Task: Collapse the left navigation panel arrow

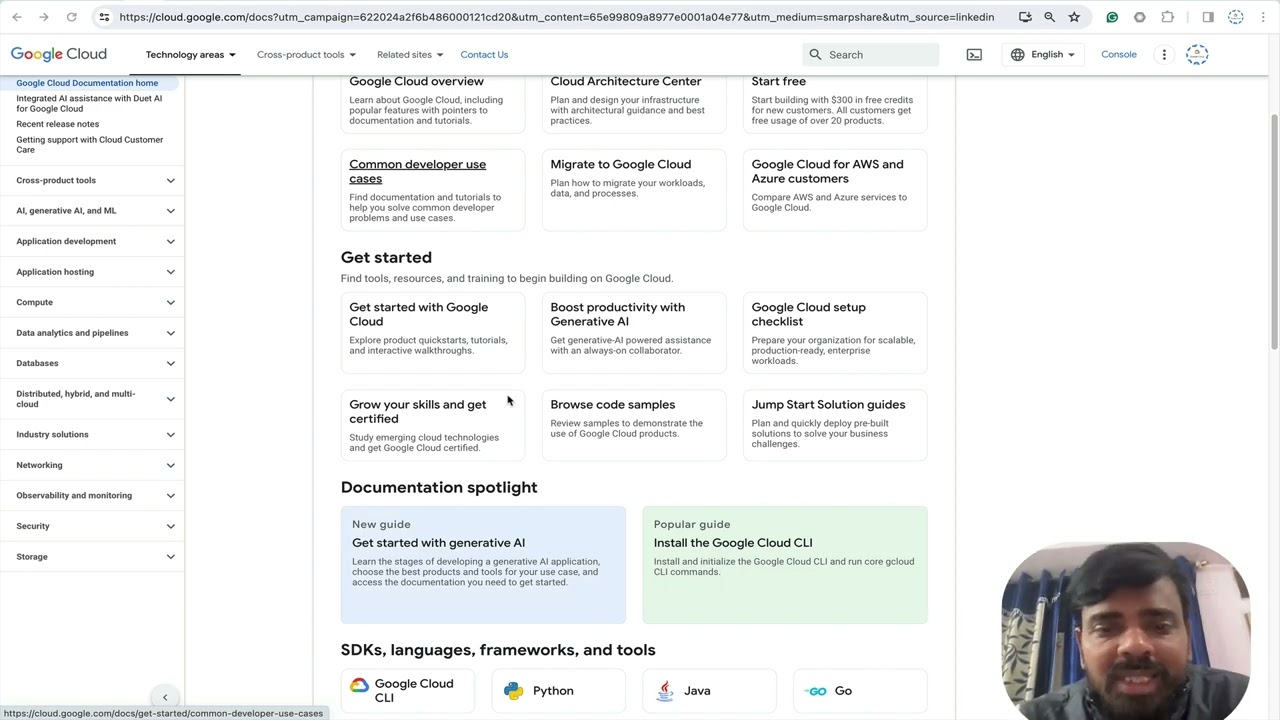Action: click(165, 697)
